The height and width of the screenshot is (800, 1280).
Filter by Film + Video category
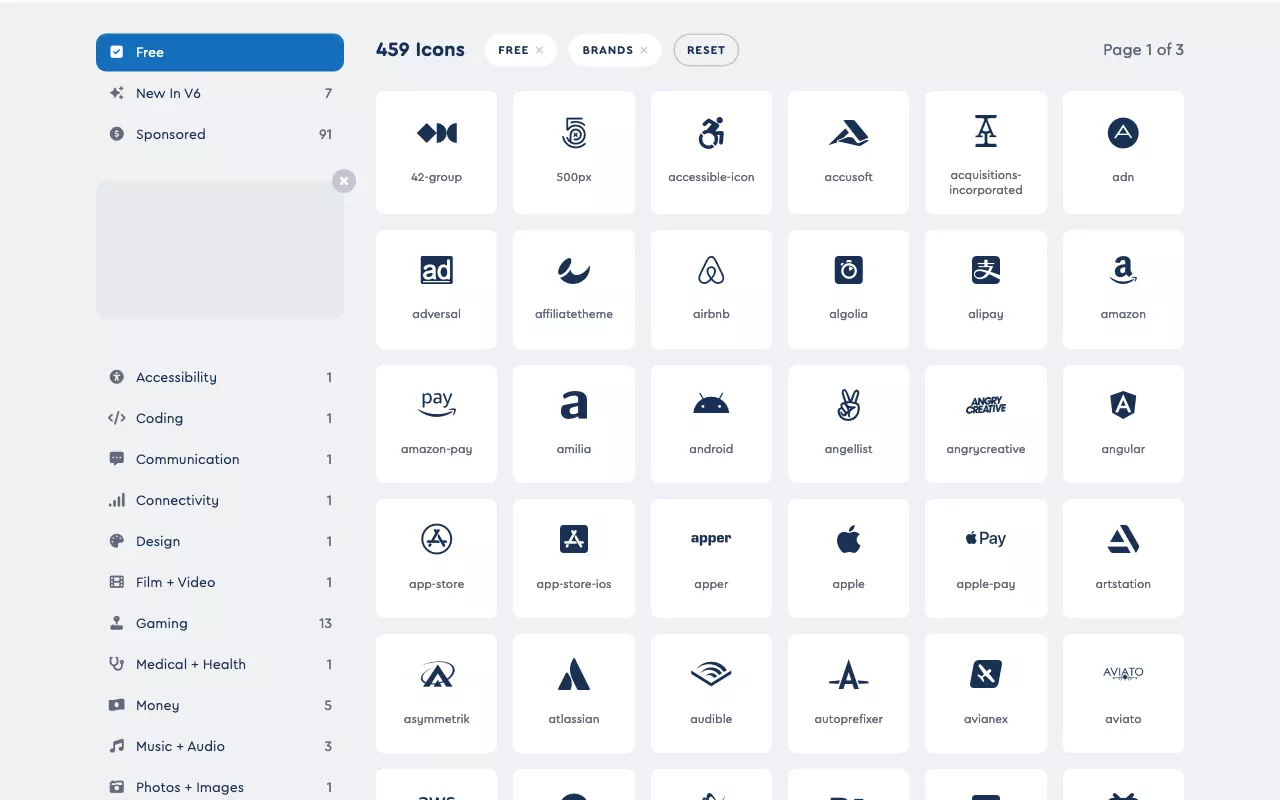pos(220,582)
